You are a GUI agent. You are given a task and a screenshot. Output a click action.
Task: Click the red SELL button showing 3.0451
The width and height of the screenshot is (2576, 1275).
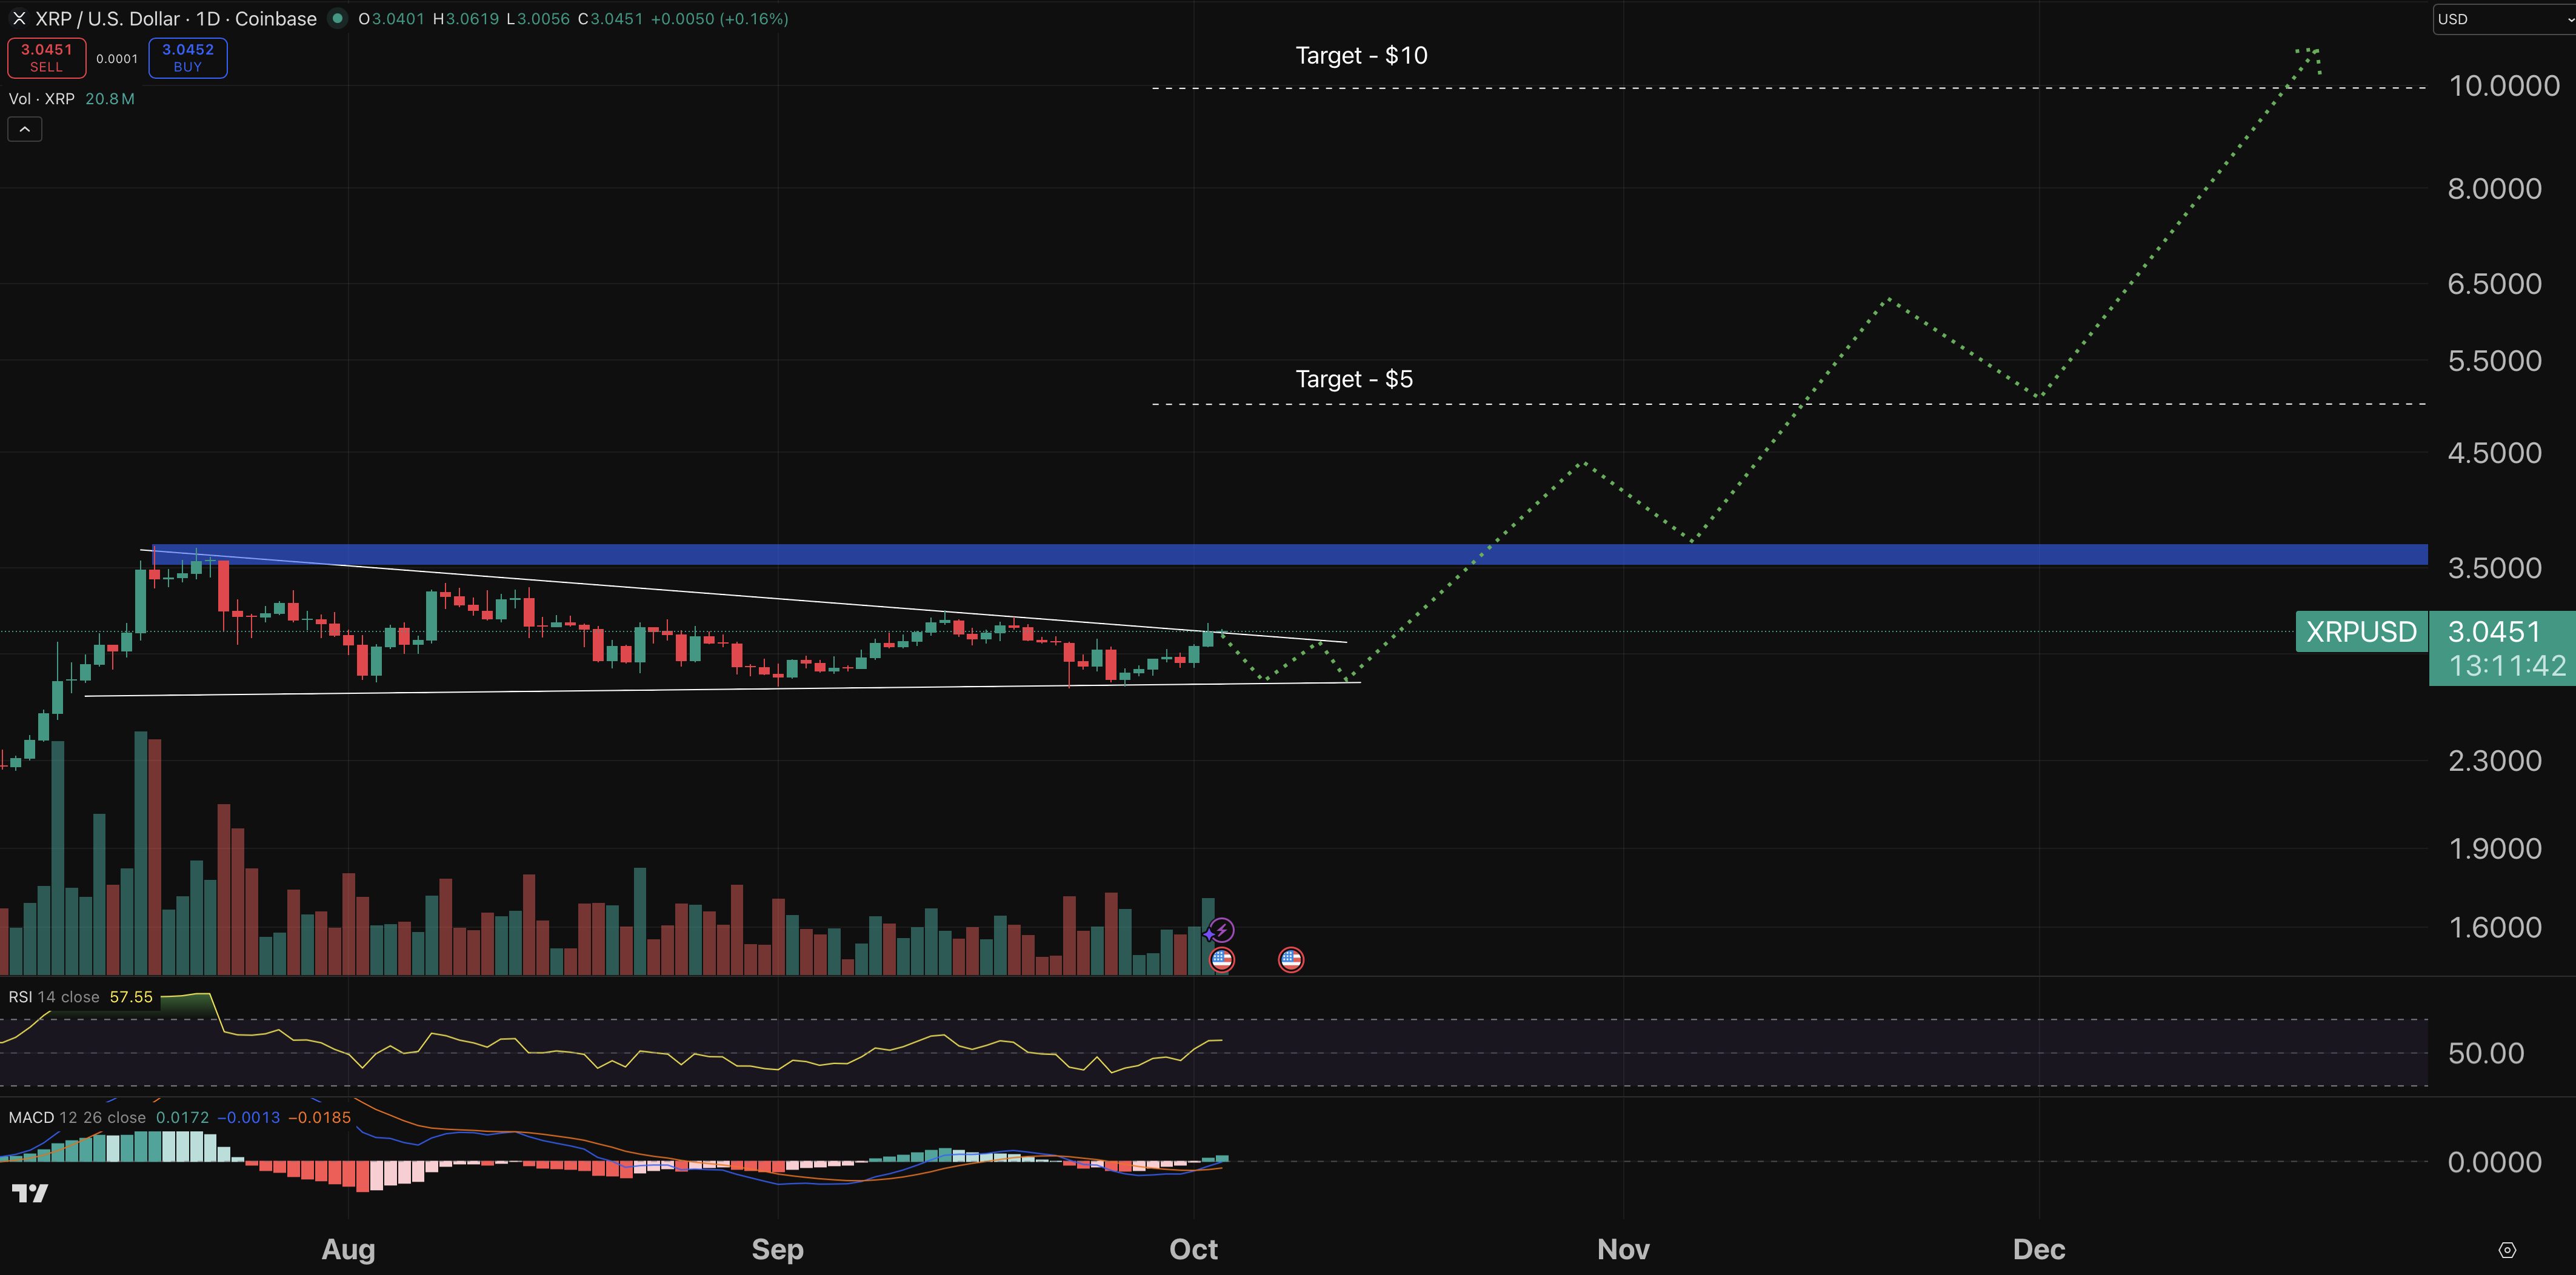[x=46, y=57]
